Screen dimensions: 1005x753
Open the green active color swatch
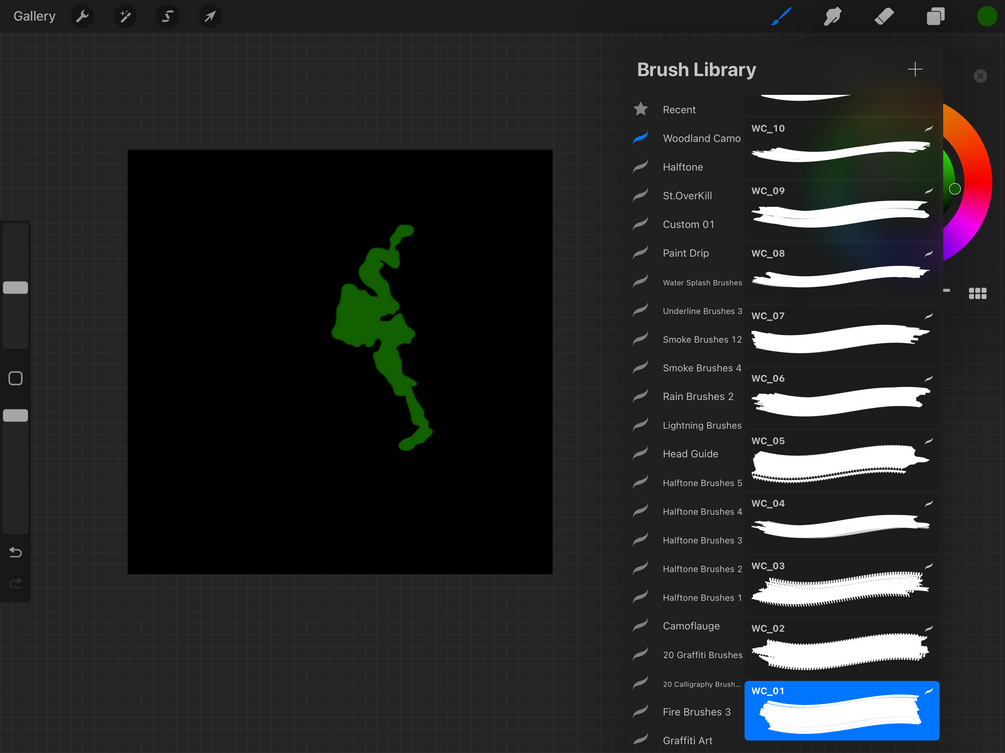986,16
